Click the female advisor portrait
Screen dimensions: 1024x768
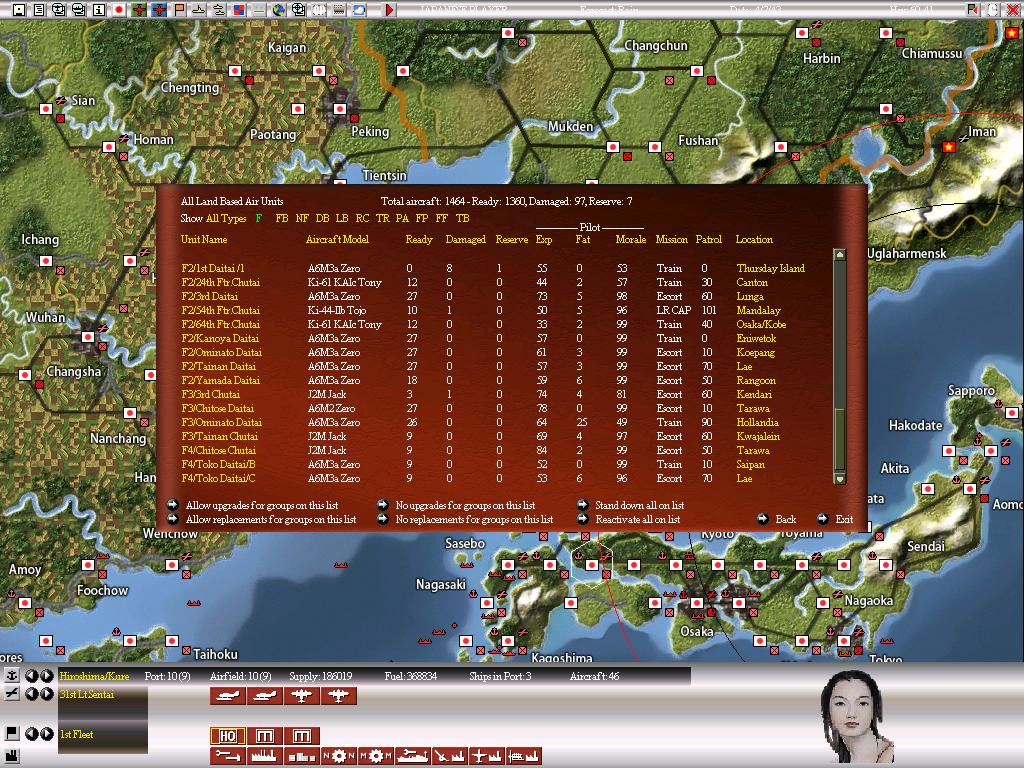tap(857, 716)
